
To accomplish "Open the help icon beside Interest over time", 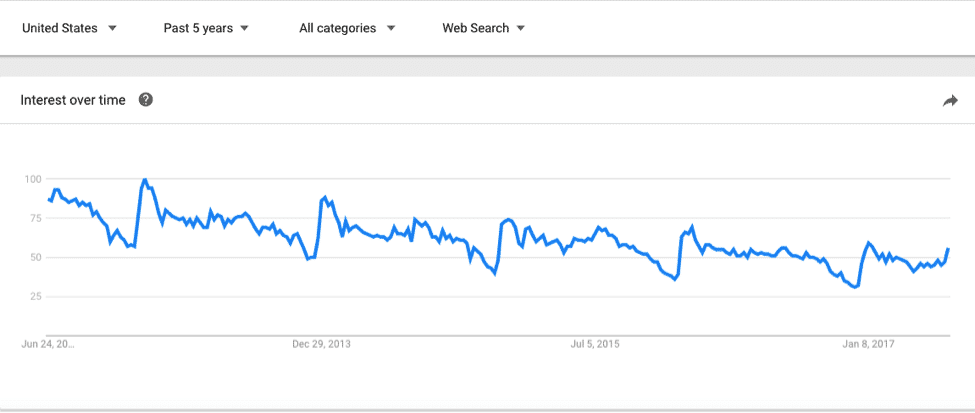I will click(x=146, y=100).
